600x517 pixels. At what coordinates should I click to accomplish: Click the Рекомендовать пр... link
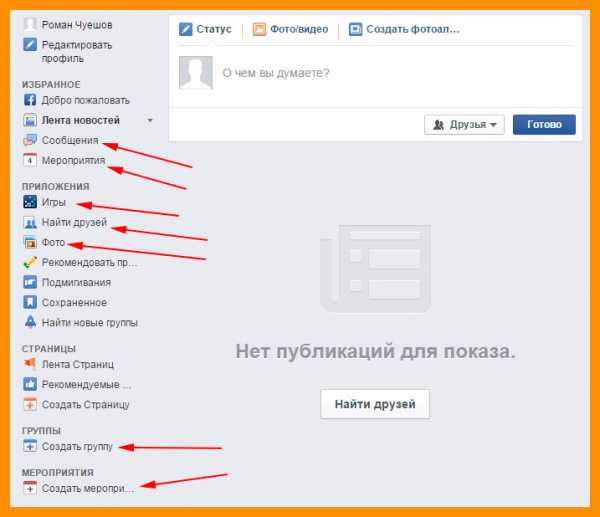click(89, 263)
